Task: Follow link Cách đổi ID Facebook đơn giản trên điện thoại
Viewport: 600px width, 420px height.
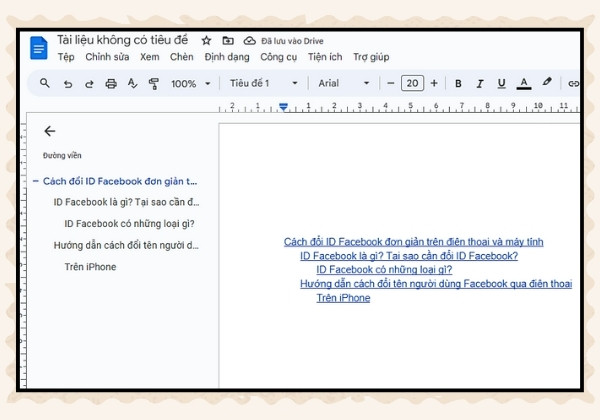Action: 413,242
